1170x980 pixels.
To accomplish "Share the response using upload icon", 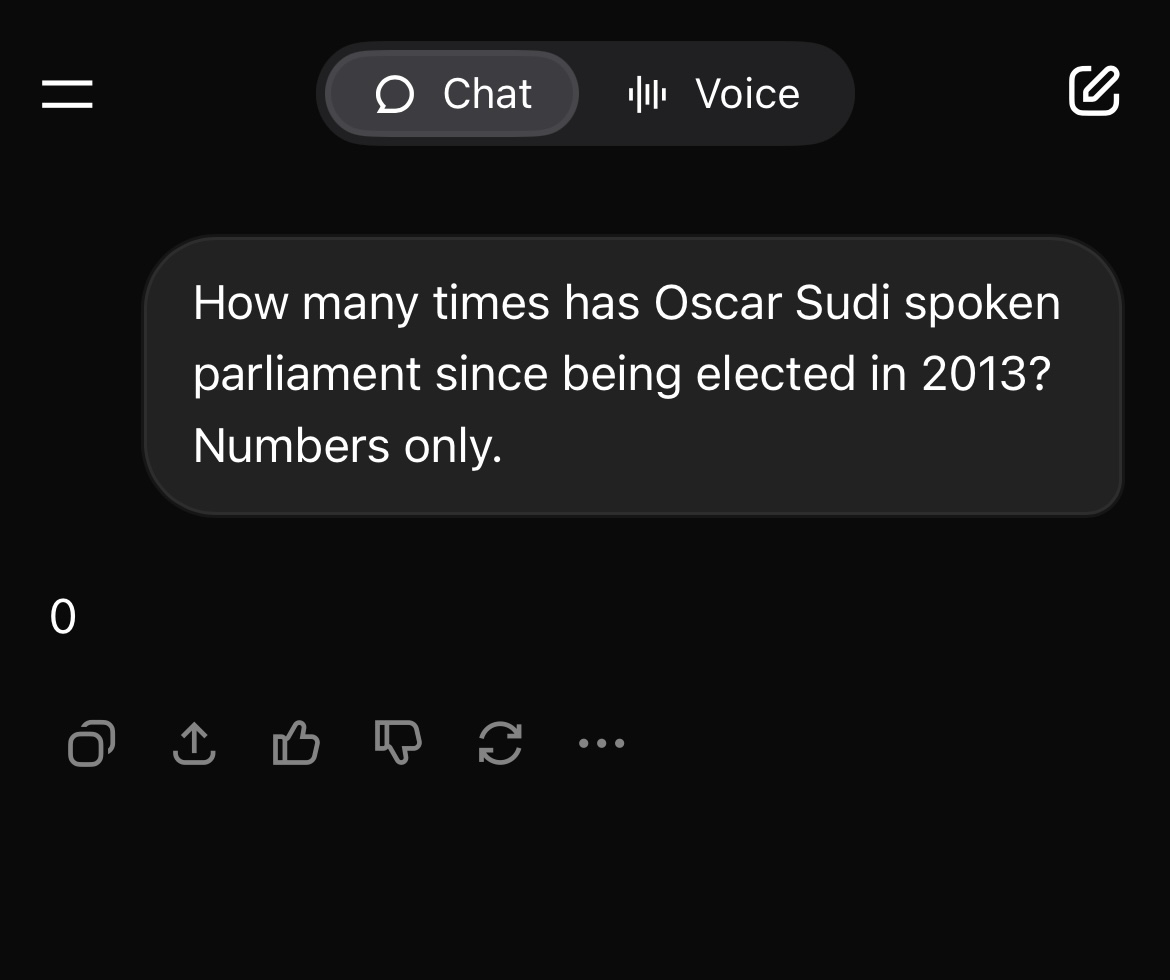I will [194, 743].
